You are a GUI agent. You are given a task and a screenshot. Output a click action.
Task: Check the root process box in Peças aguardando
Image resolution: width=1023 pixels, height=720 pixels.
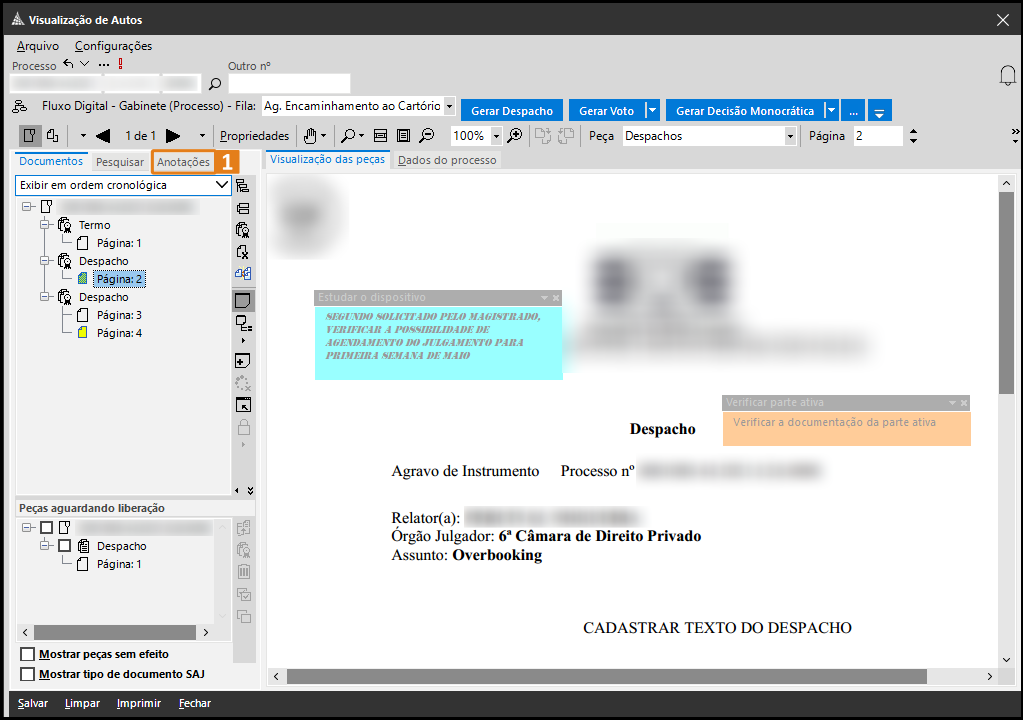pos(46,528)
